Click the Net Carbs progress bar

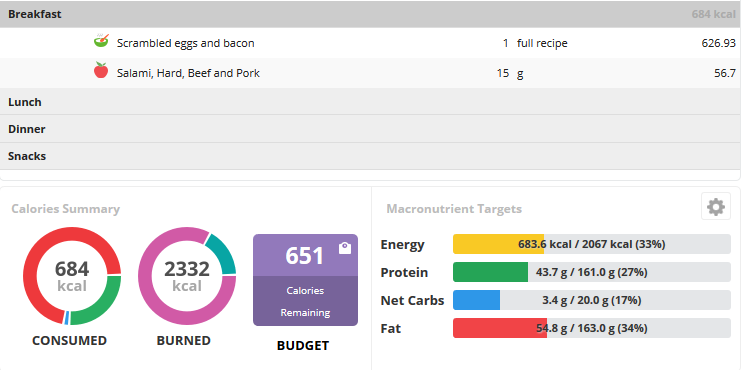pos(592,300)
